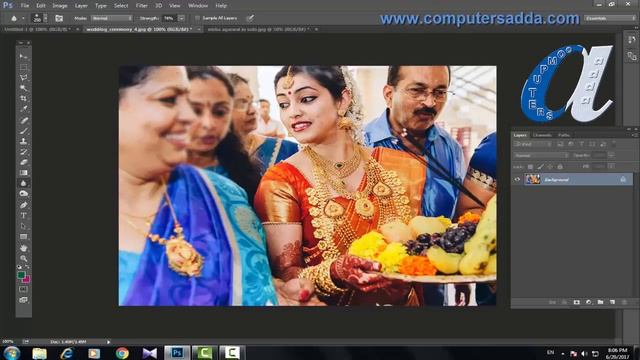Screen dimensions: 640x360
Task: Toggle lock transparent pixels
Action: 530,167
